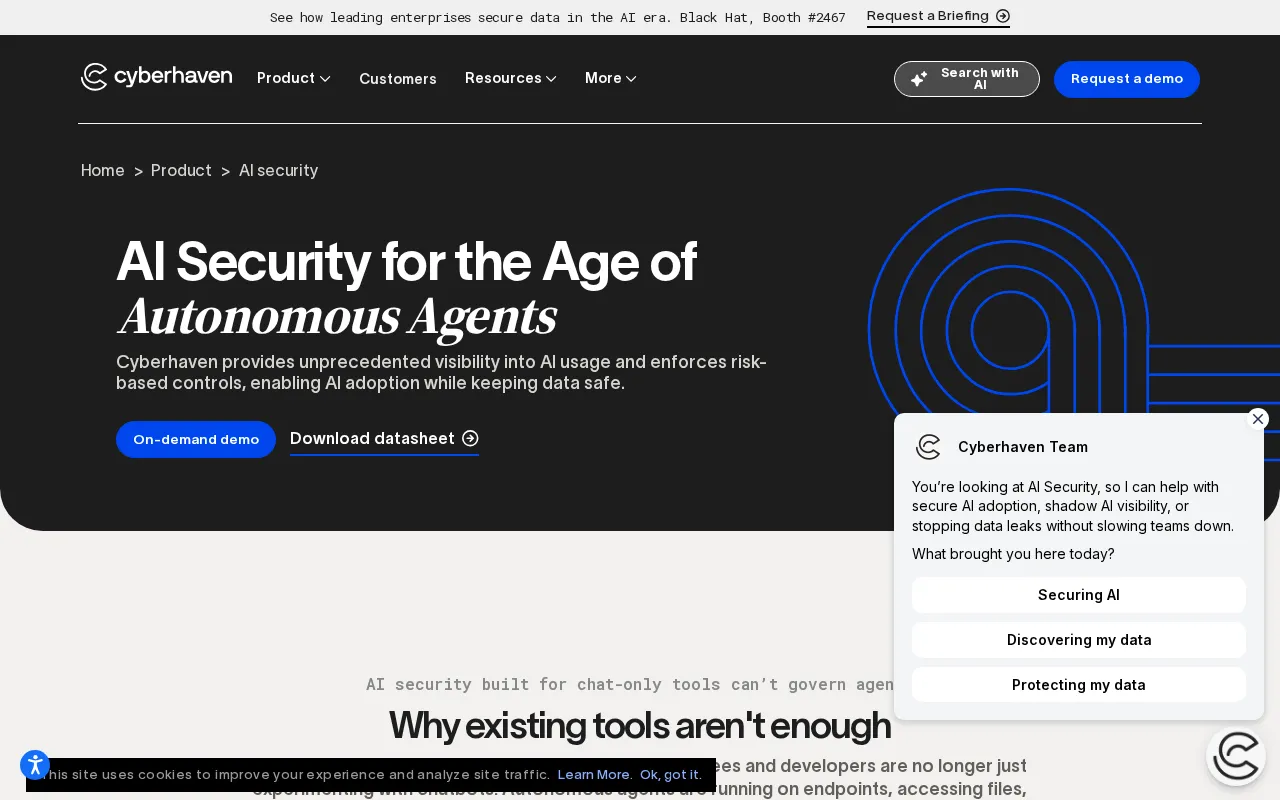Choose Securing AI chat option
This screenshot has height=800, width=1280.
(1079, 595)
